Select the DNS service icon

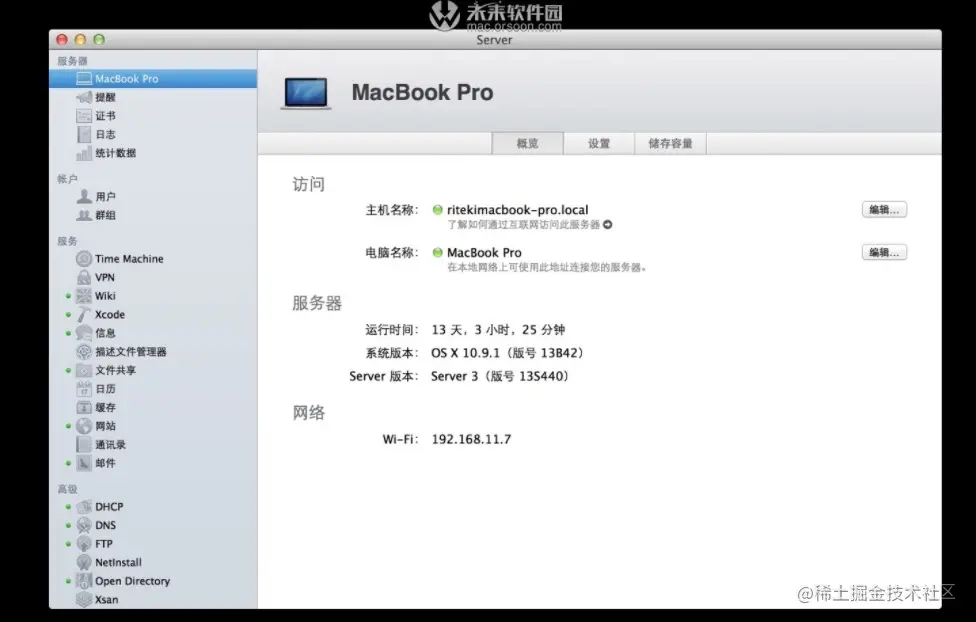tap(84, 525)
